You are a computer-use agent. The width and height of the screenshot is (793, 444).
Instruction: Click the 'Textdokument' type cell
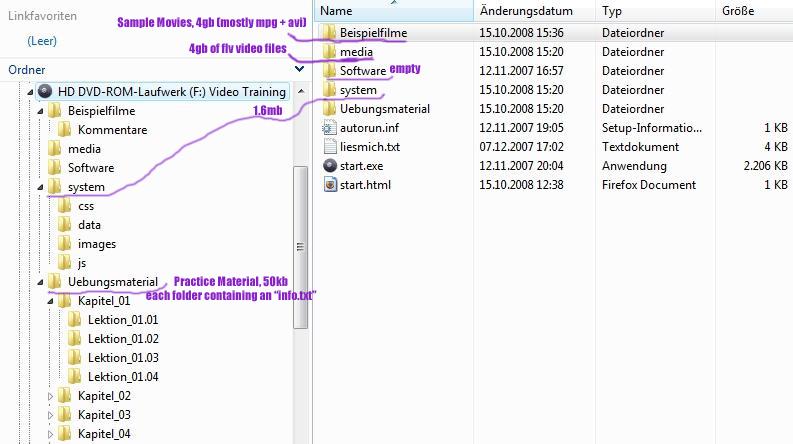pos(640,147)
